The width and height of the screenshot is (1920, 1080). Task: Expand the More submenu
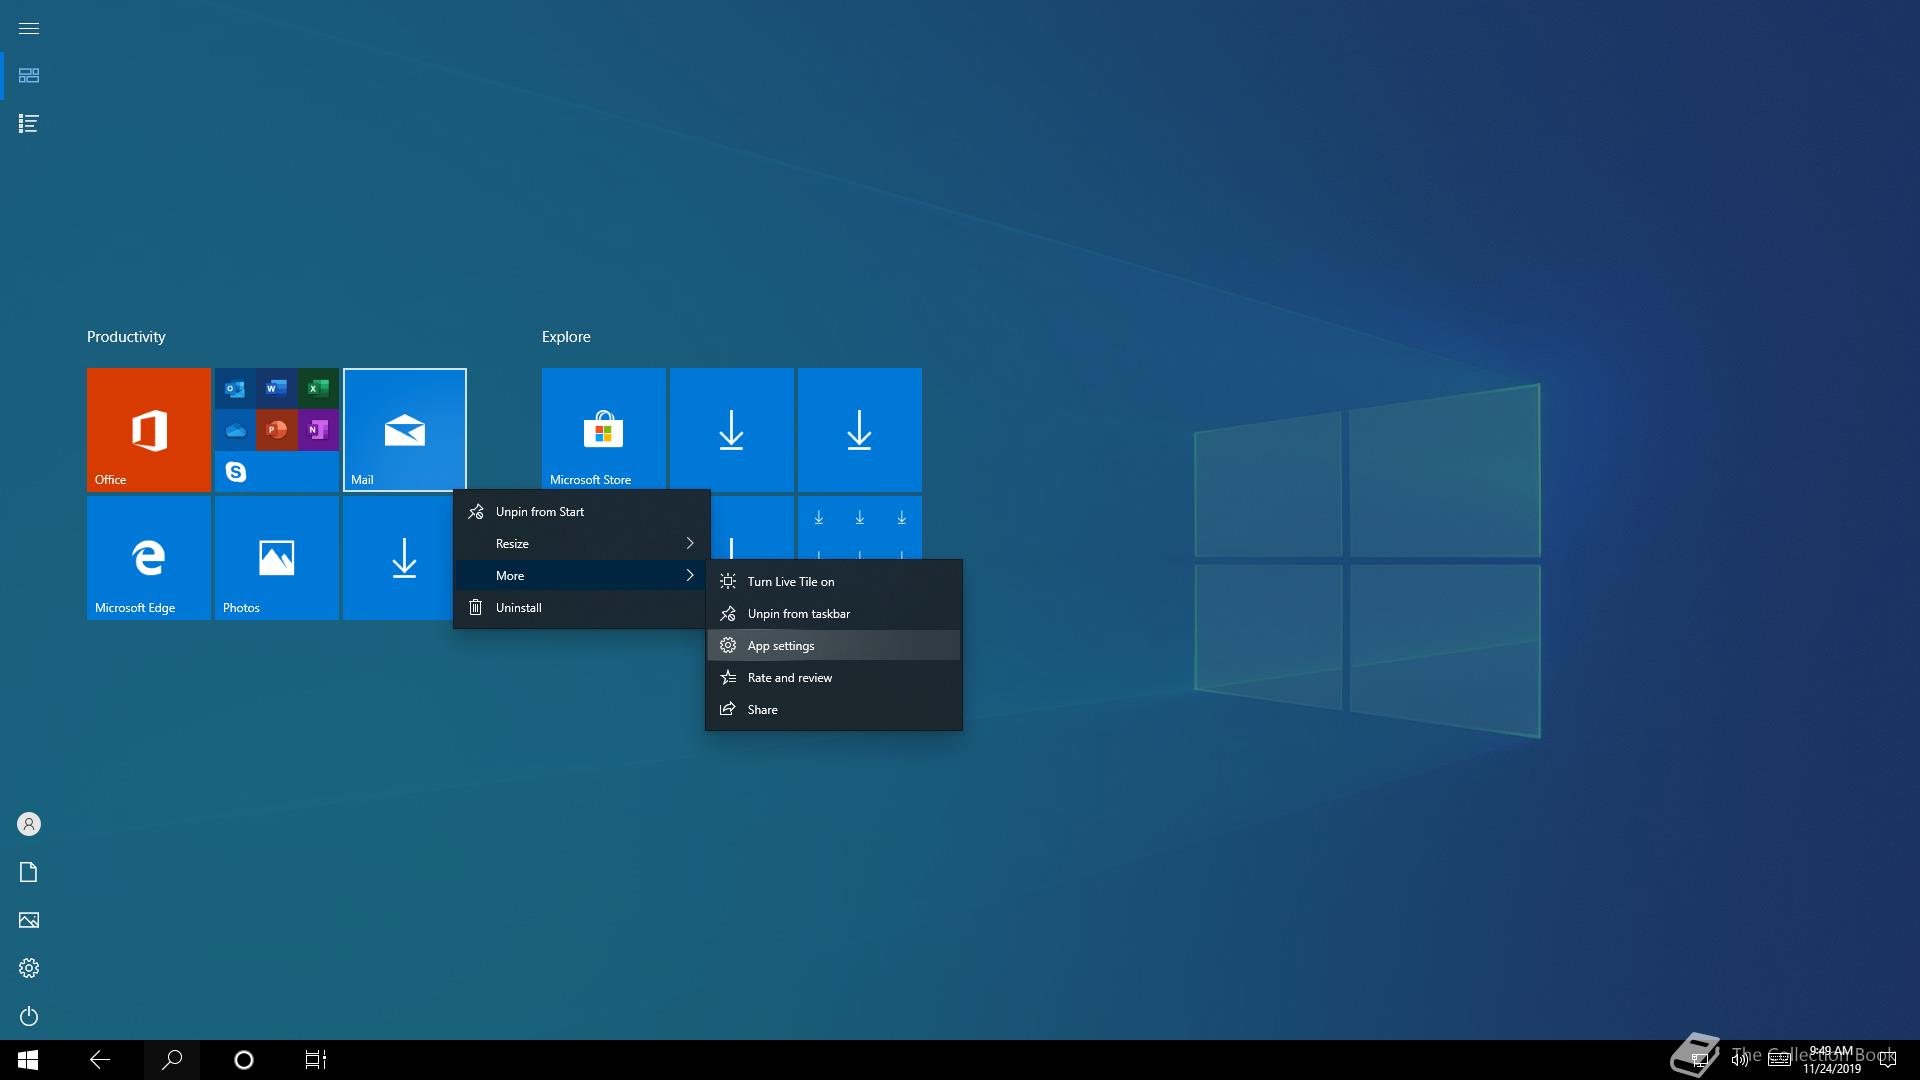pos(582,575)
